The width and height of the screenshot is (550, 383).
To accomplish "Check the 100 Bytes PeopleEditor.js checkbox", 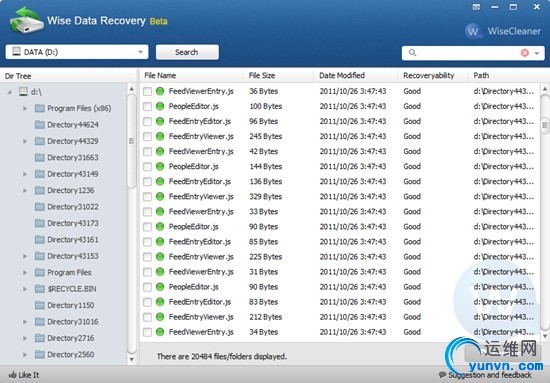I will 147,107.
